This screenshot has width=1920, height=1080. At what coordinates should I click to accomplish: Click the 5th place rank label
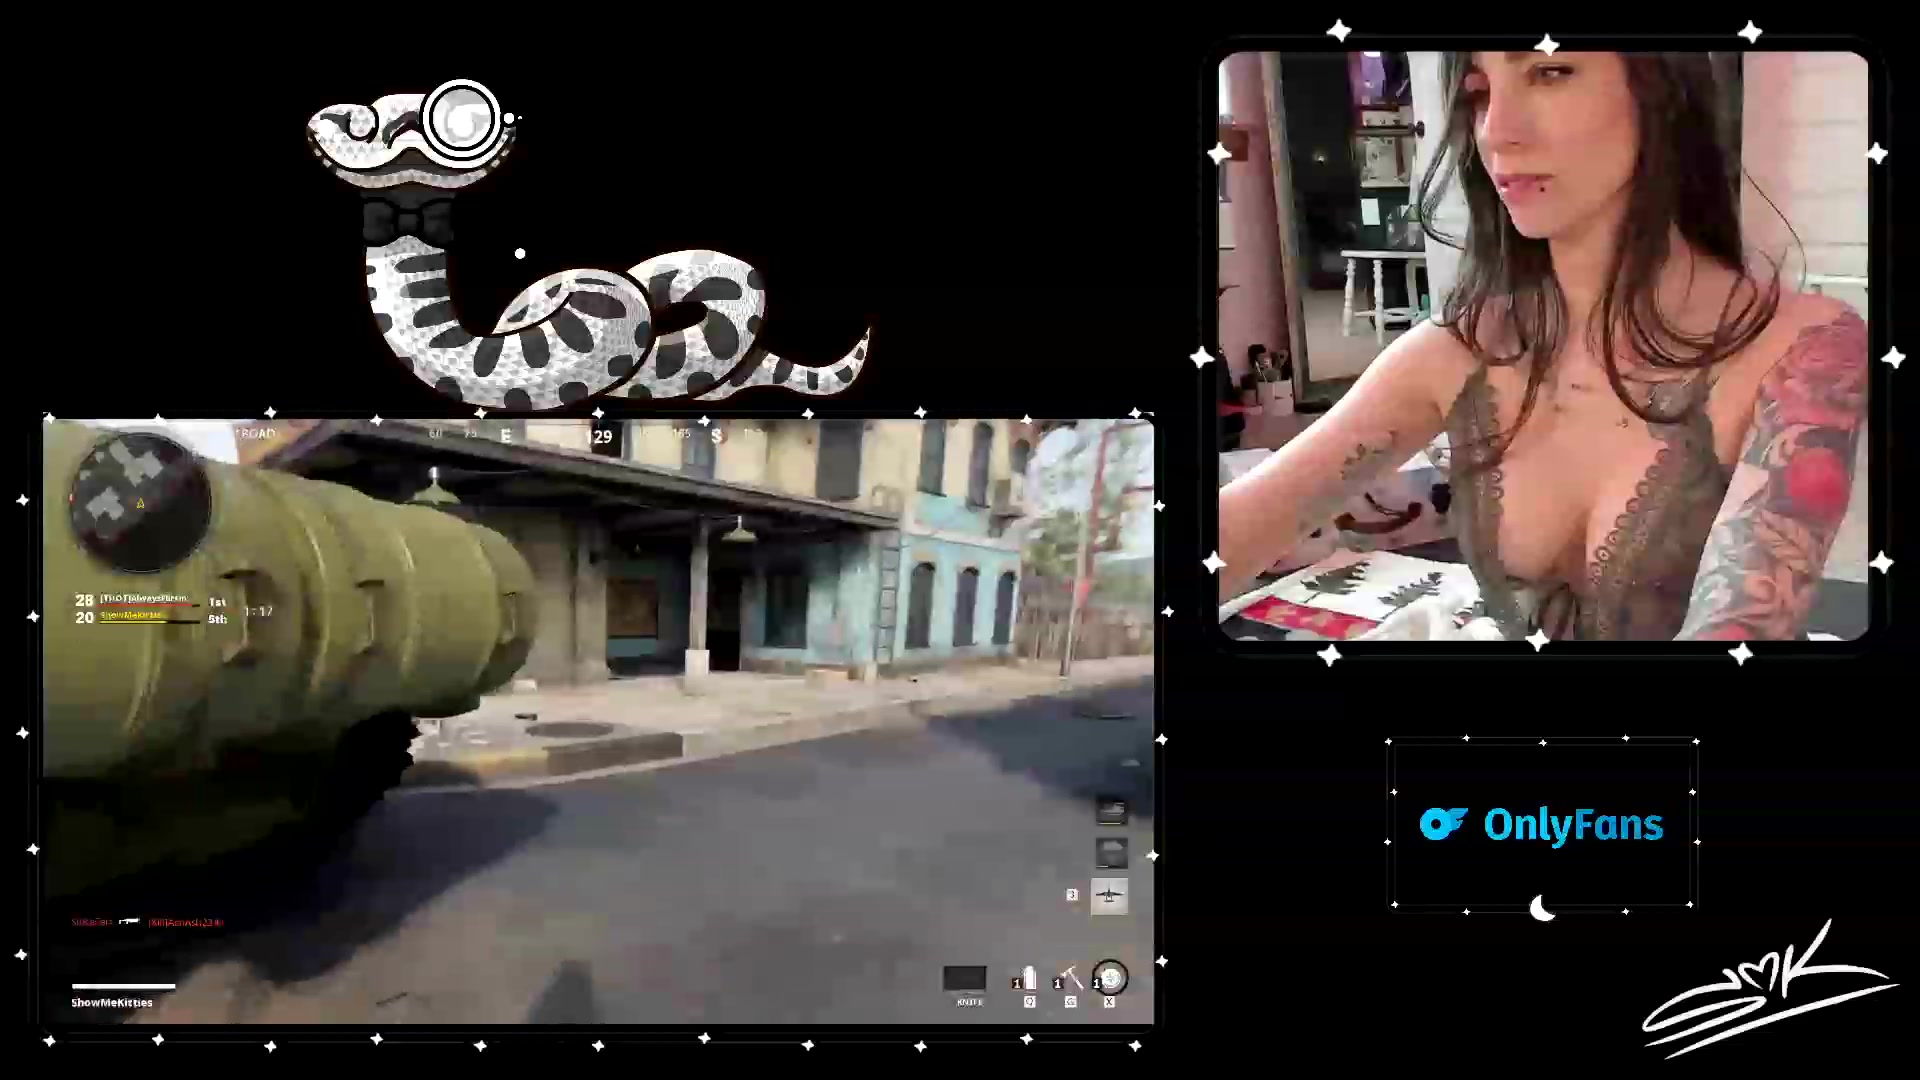(x=217, y=619)
